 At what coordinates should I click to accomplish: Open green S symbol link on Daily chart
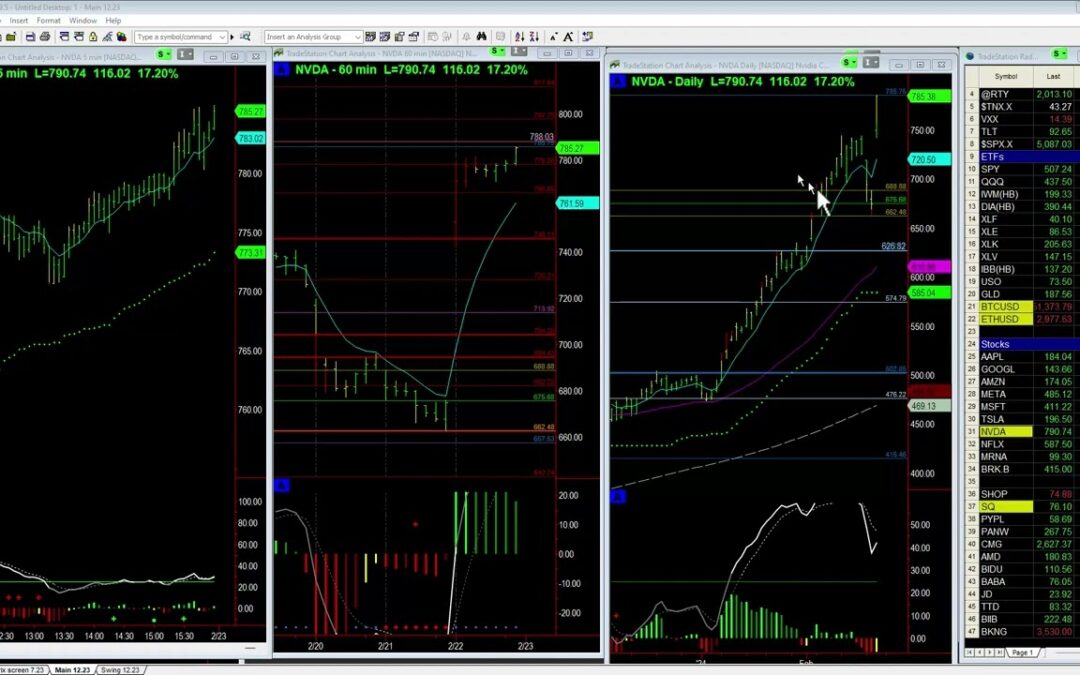click(850, 63)
